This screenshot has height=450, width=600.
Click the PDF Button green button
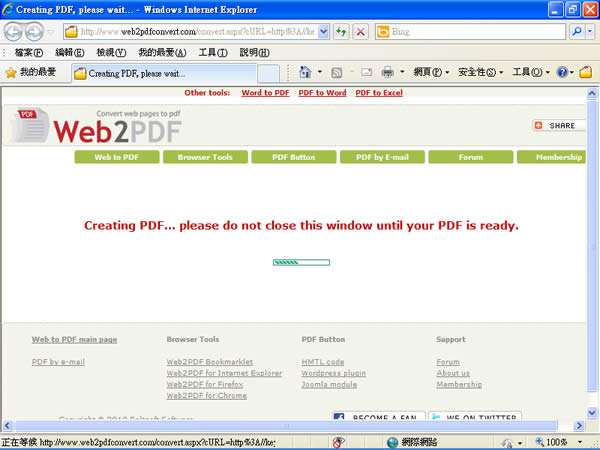coord(293,157)
